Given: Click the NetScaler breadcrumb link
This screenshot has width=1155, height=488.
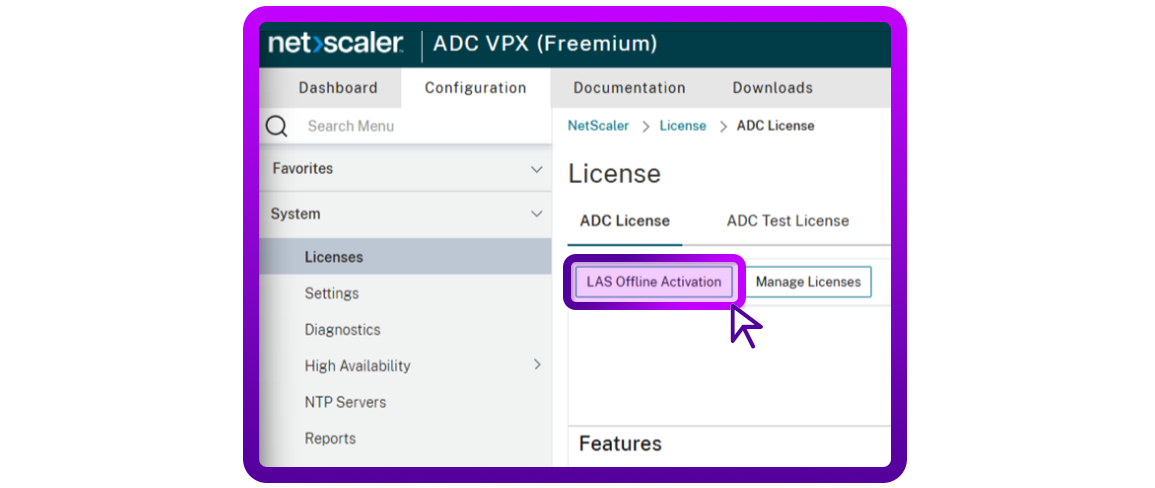Looking at the screenshot, I should [598, 126].
